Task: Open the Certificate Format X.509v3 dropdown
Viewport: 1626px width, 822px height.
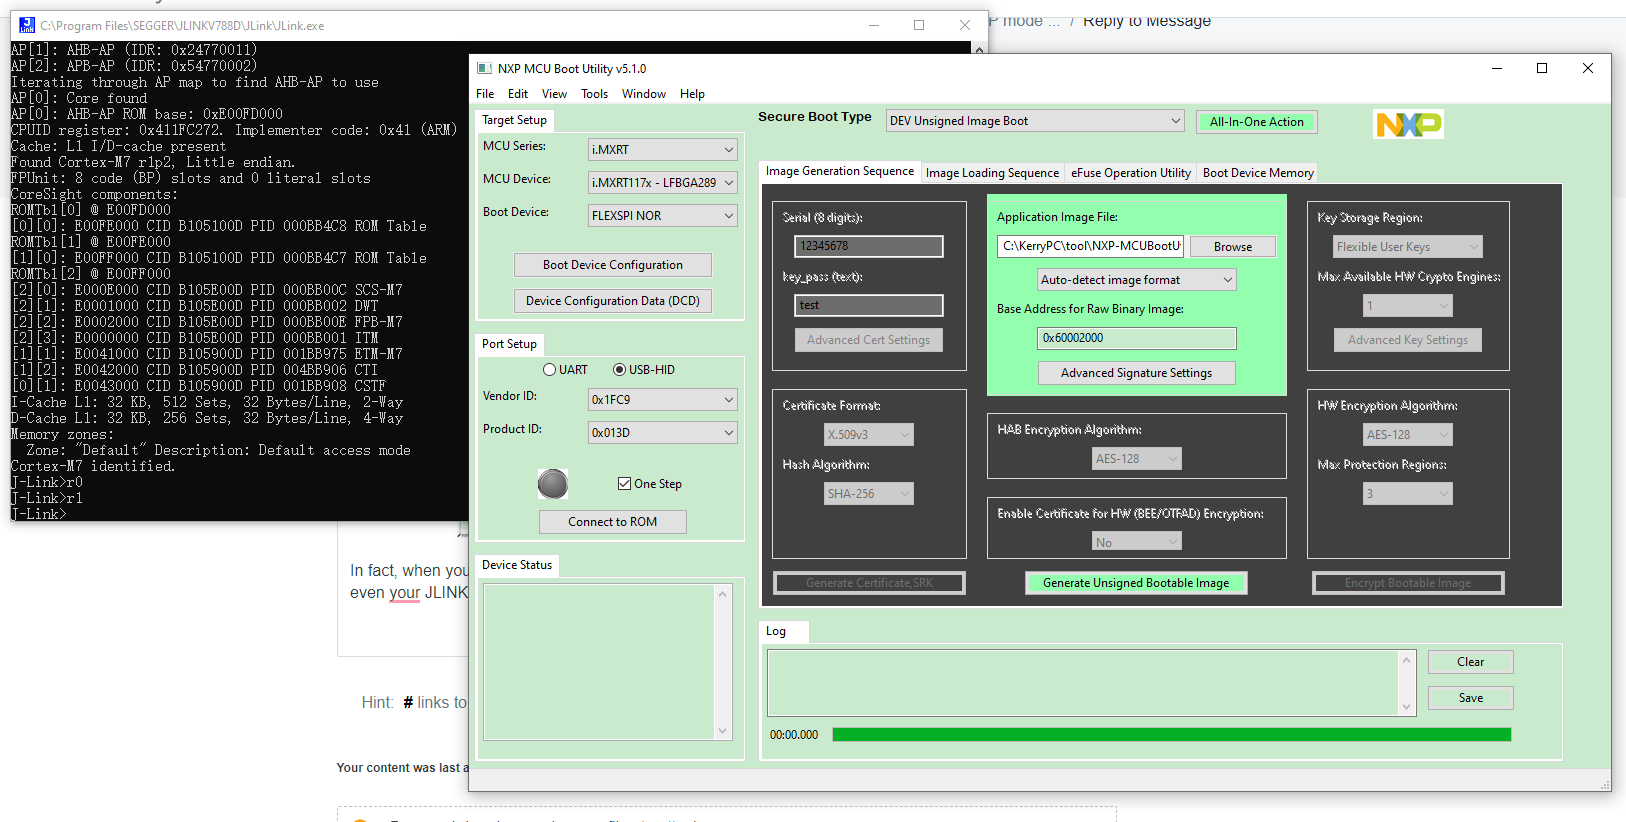Action: click(x=869, y=435)
